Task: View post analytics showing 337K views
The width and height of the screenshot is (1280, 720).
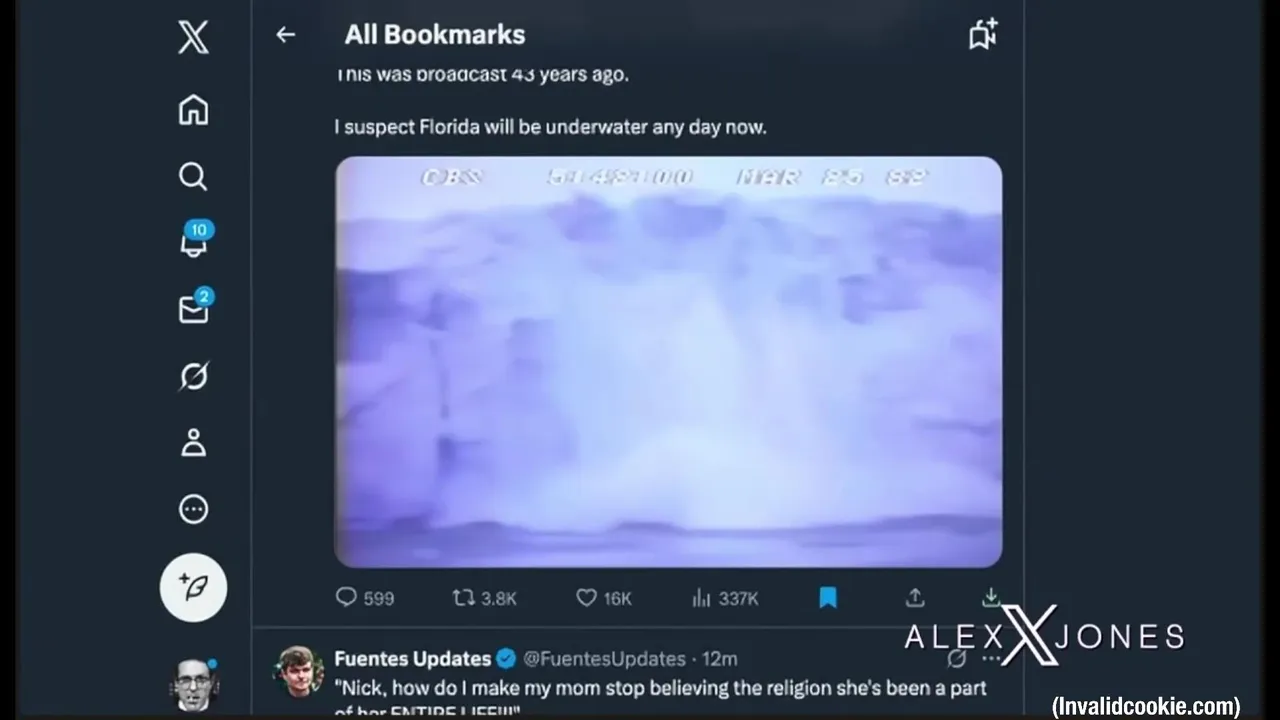Action: [725, 598]
